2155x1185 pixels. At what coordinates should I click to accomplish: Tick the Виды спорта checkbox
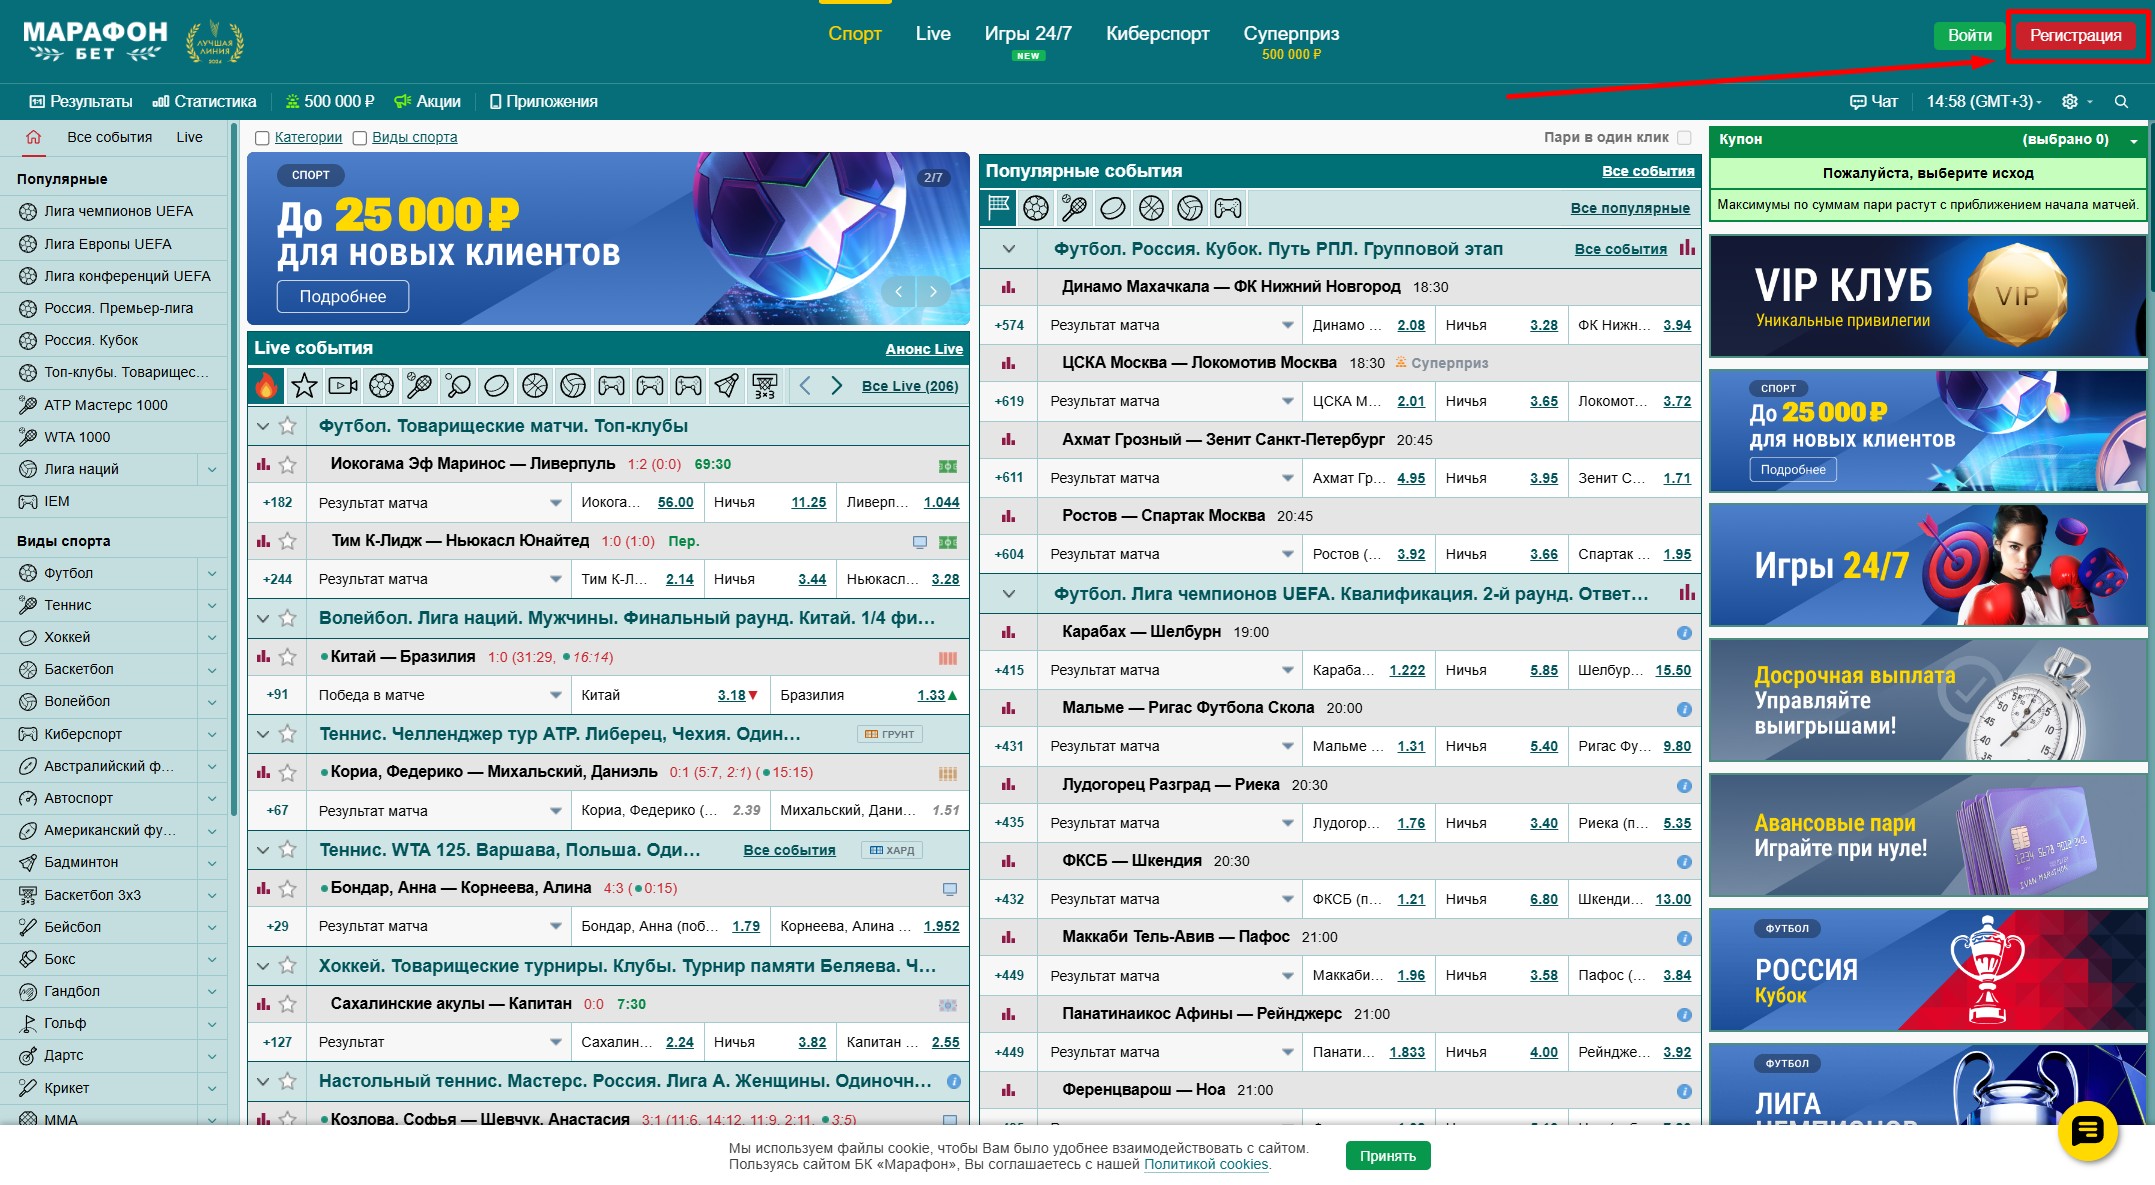pos(360,138)
